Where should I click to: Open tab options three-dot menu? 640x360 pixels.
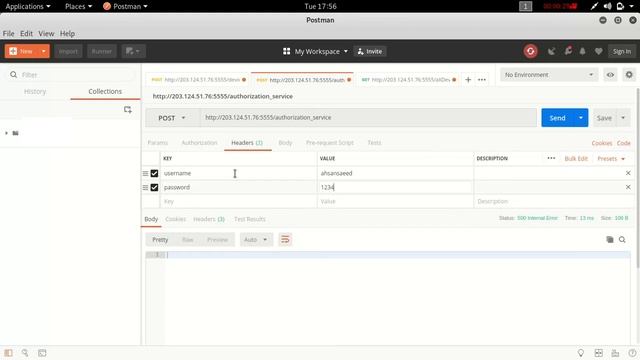click(x=482, y=80)
